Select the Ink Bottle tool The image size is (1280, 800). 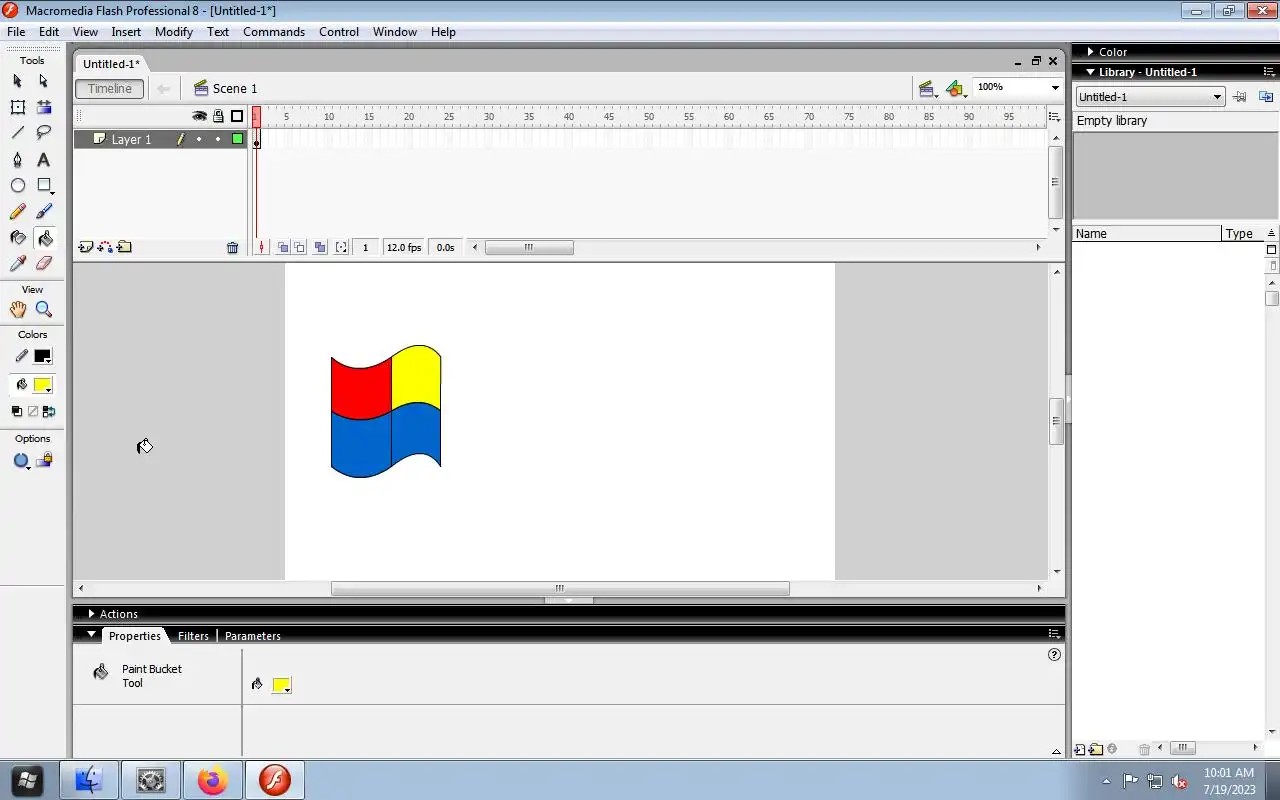coord(17,238)
